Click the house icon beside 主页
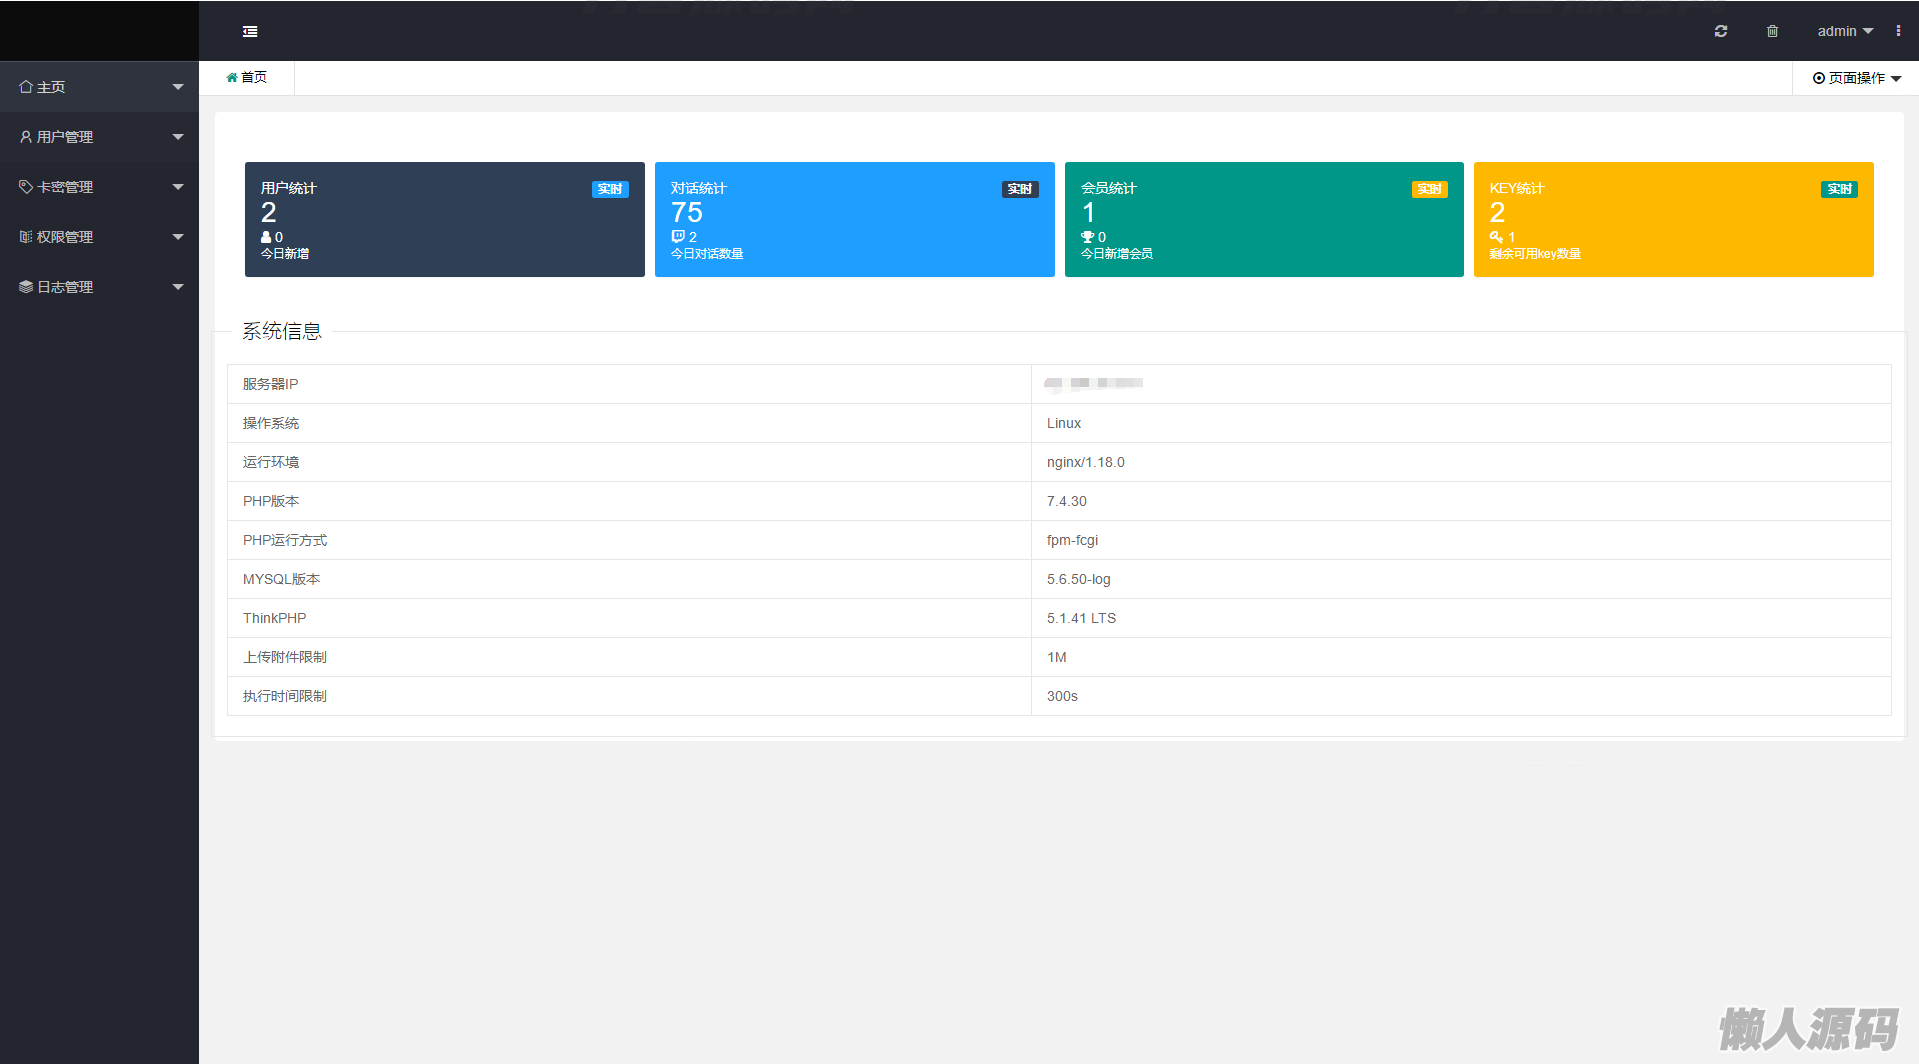Viewport: 1919px width, 1064px height. point(26,87)
